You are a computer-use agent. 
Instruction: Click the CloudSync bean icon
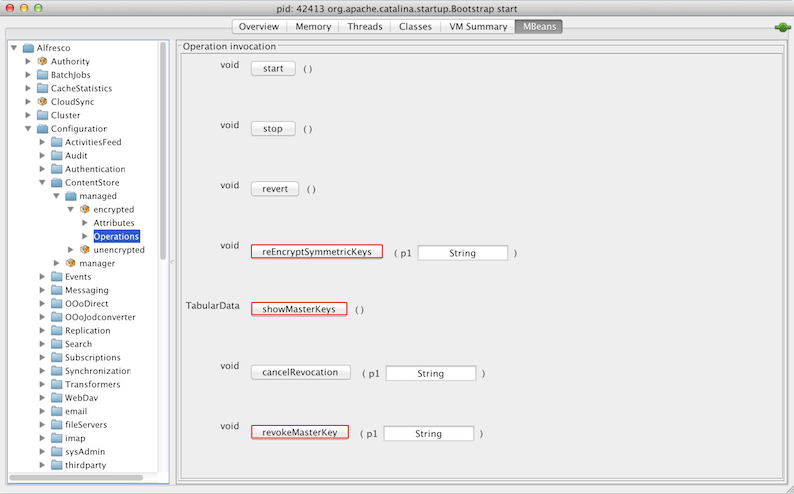click(x=43, y=101)
